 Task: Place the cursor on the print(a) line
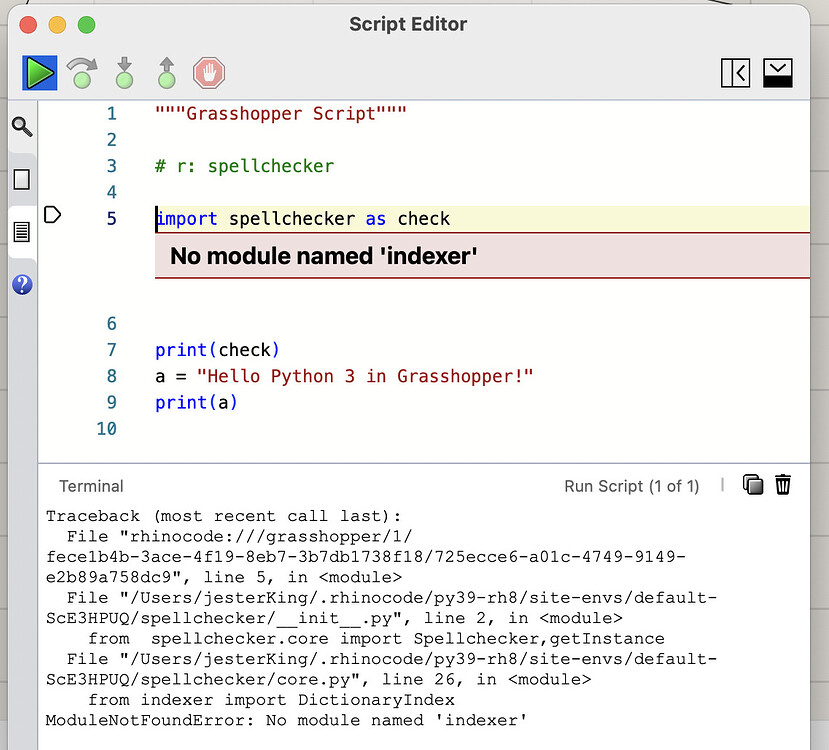[196, 402]
